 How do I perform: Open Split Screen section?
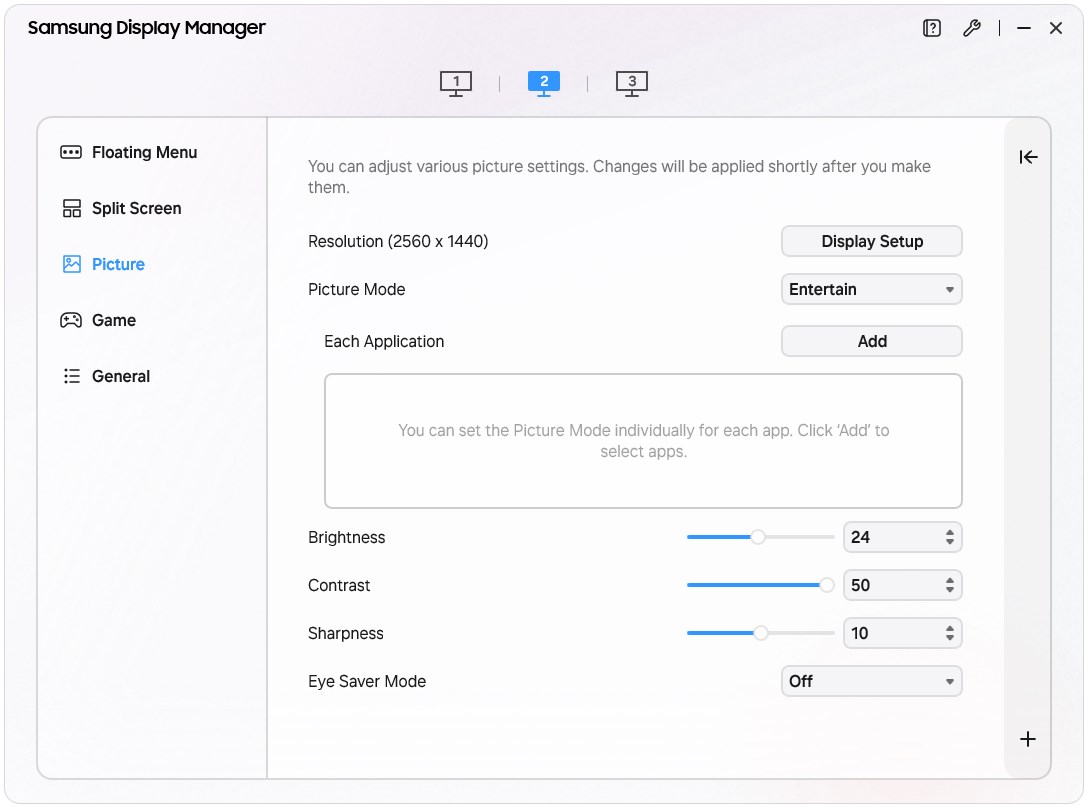click(136, 208)
